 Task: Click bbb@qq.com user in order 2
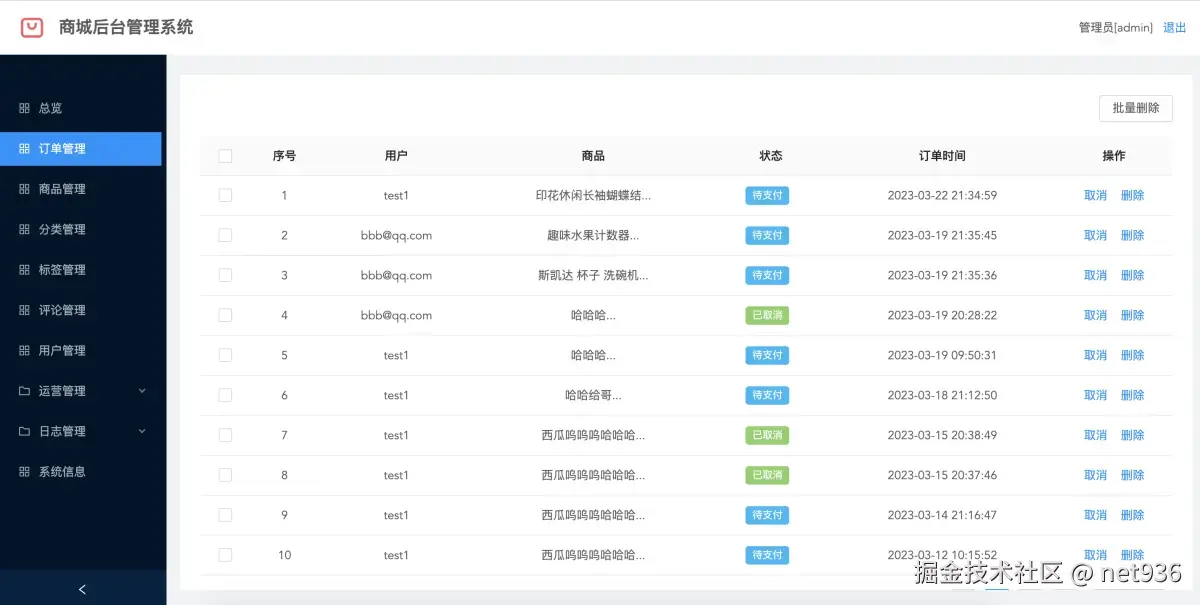(x=396, y=235)
